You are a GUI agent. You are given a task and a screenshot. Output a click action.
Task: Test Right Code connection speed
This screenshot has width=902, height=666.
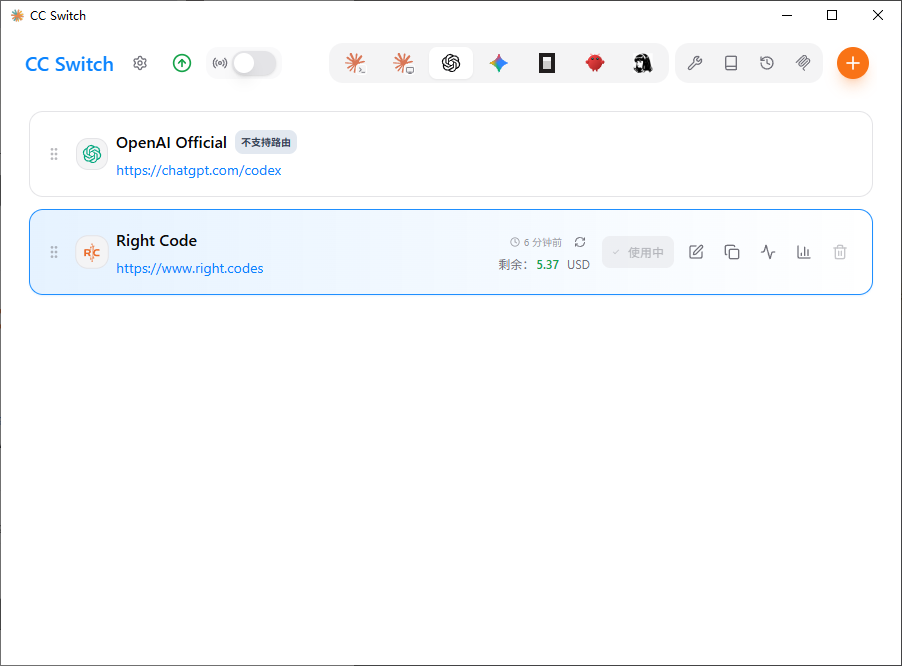768,252
